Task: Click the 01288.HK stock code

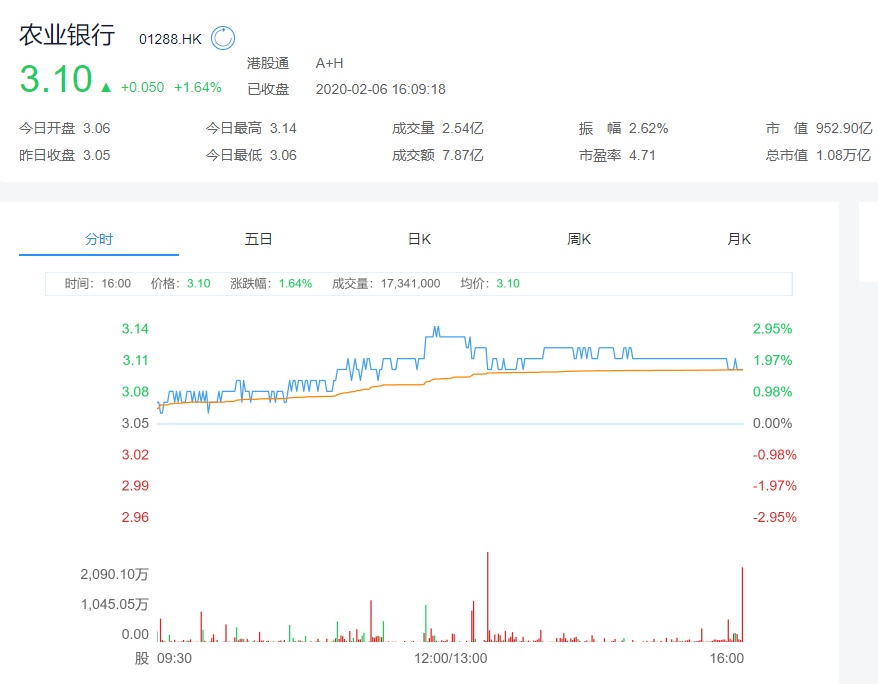Action: coord(170,39)
